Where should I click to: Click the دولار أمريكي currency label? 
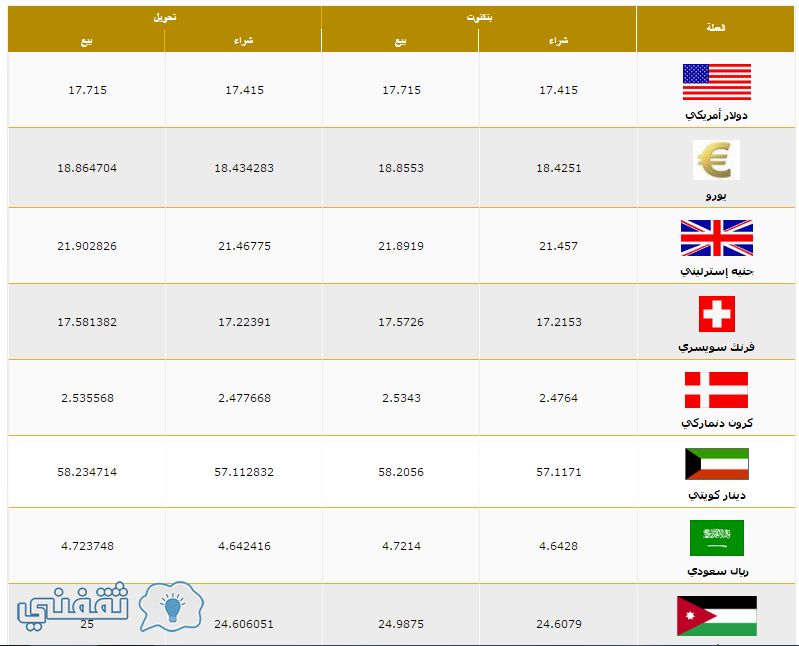click(716, 115)
